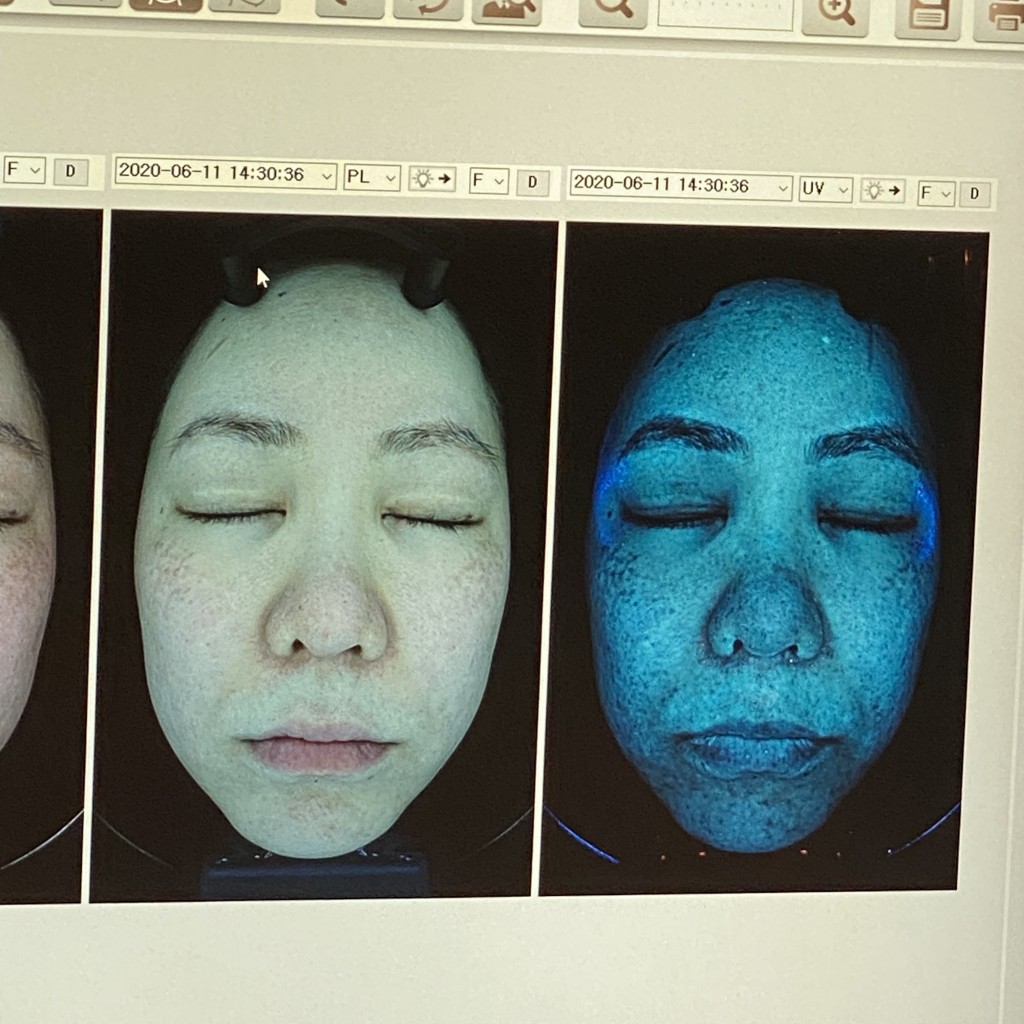Image resolution: width=1024 pixels, height=1024 pixels.
Task: Click the zoom value field in toolbar
Action: coord(725,13)
